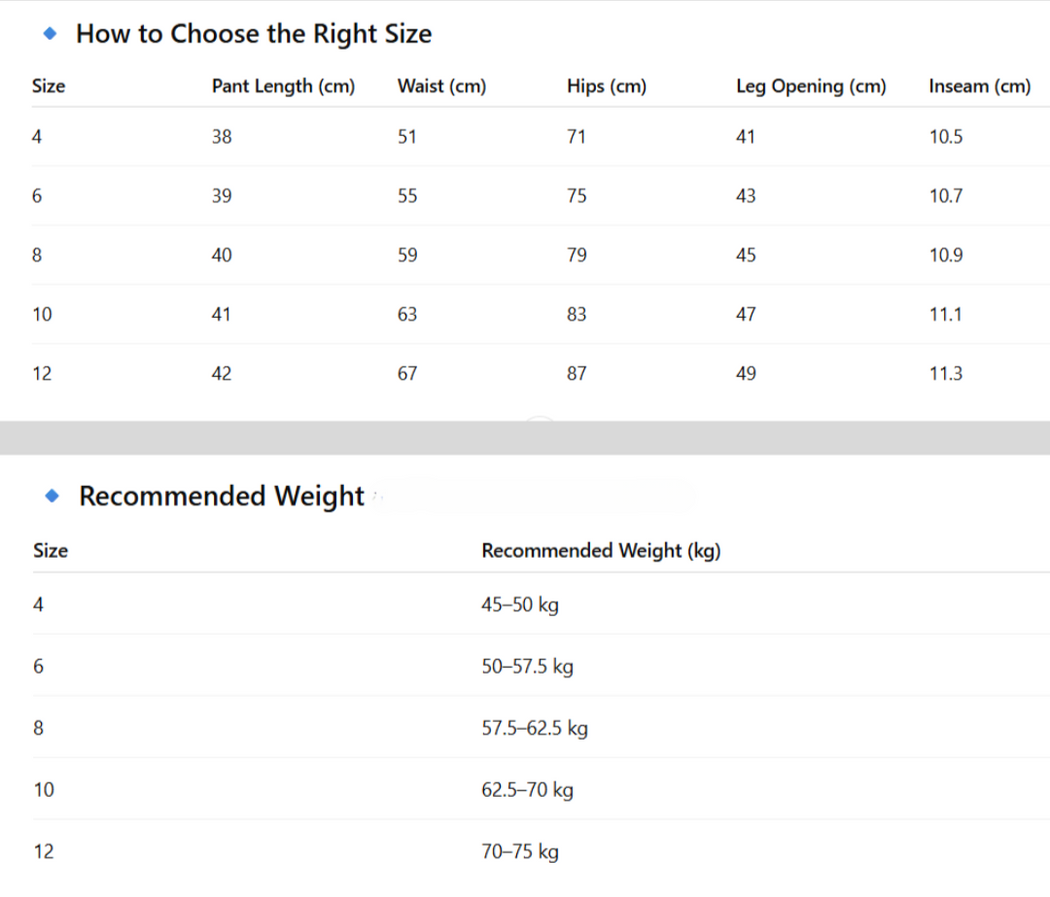Select the "70–75 kg" weight cell
Image resolution: width=1050 pixels, height=897 pixels.
tap(520, 852)
